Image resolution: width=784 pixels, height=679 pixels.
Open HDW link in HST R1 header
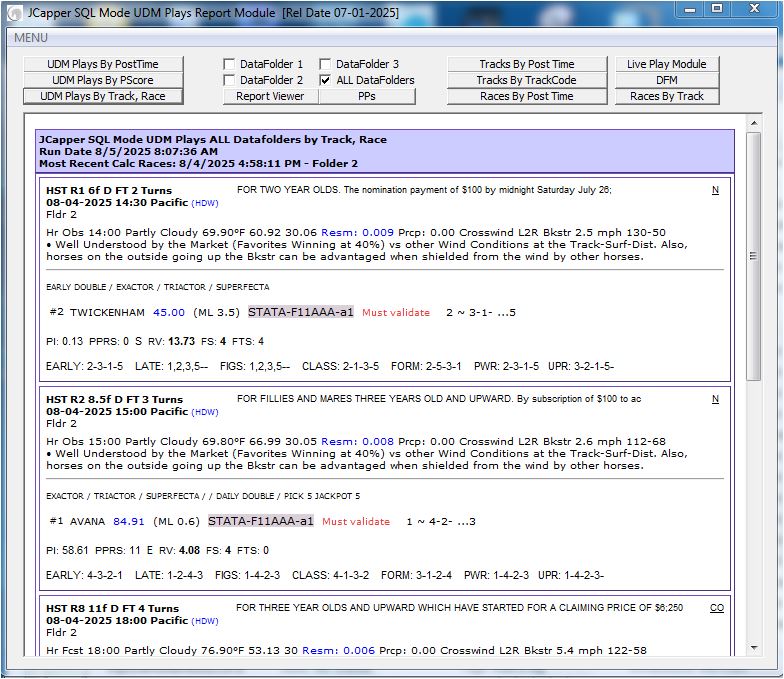(x=205, y=204)
